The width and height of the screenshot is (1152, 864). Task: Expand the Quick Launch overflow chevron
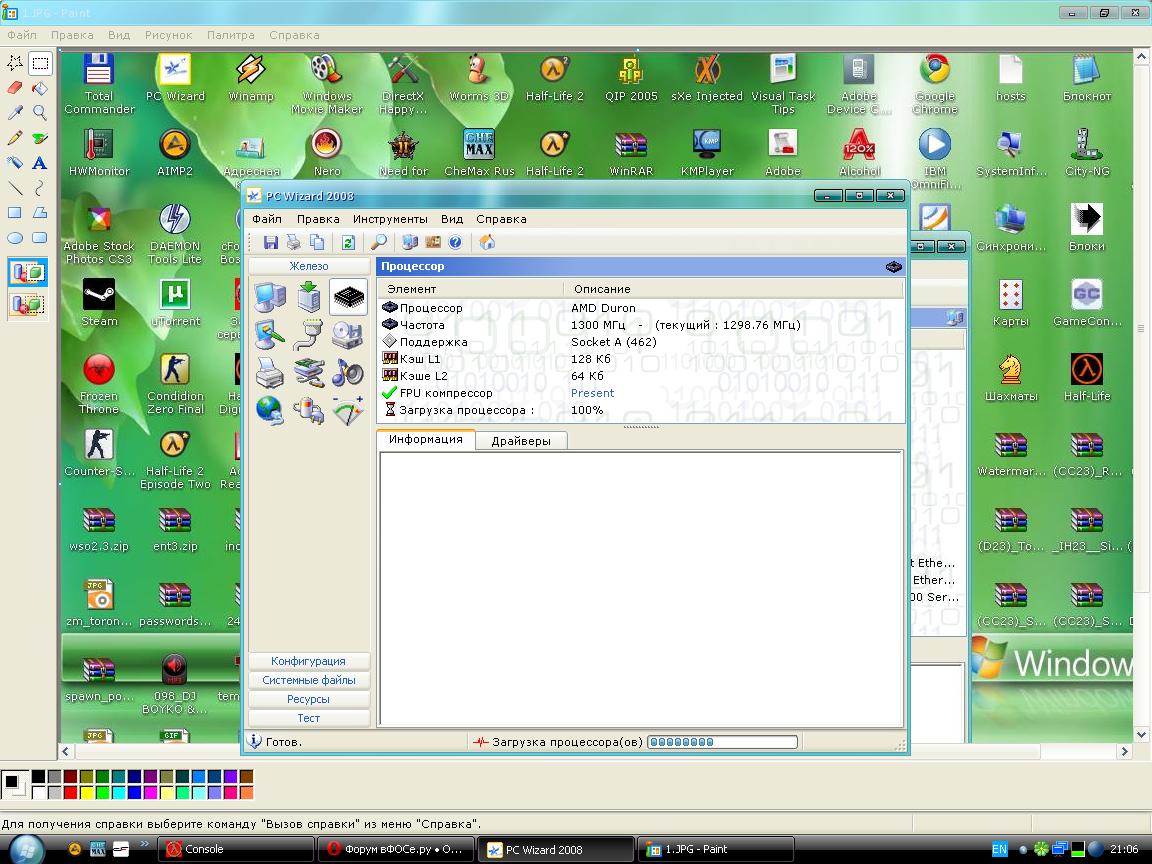coord(145,849)
